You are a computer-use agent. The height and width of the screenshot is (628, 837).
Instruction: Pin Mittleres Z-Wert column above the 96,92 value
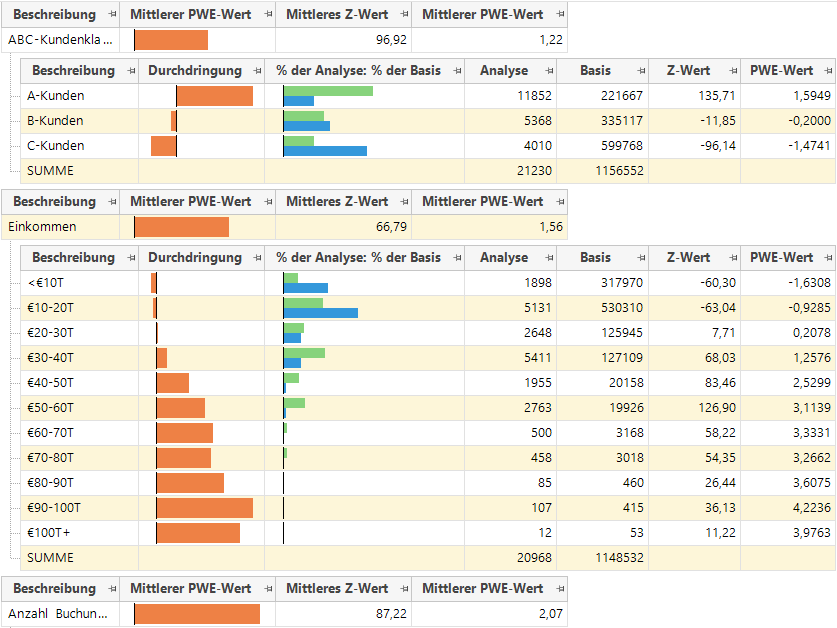[x=405, y=14]
